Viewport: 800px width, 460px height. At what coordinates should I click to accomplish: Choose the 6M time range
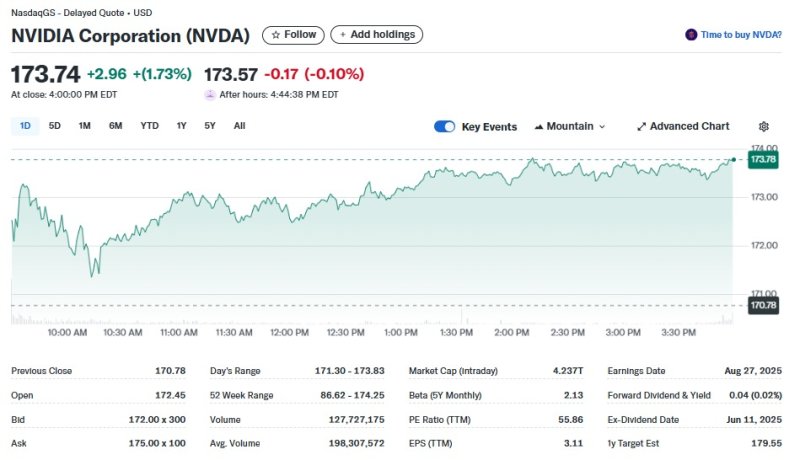click(116, 126)
